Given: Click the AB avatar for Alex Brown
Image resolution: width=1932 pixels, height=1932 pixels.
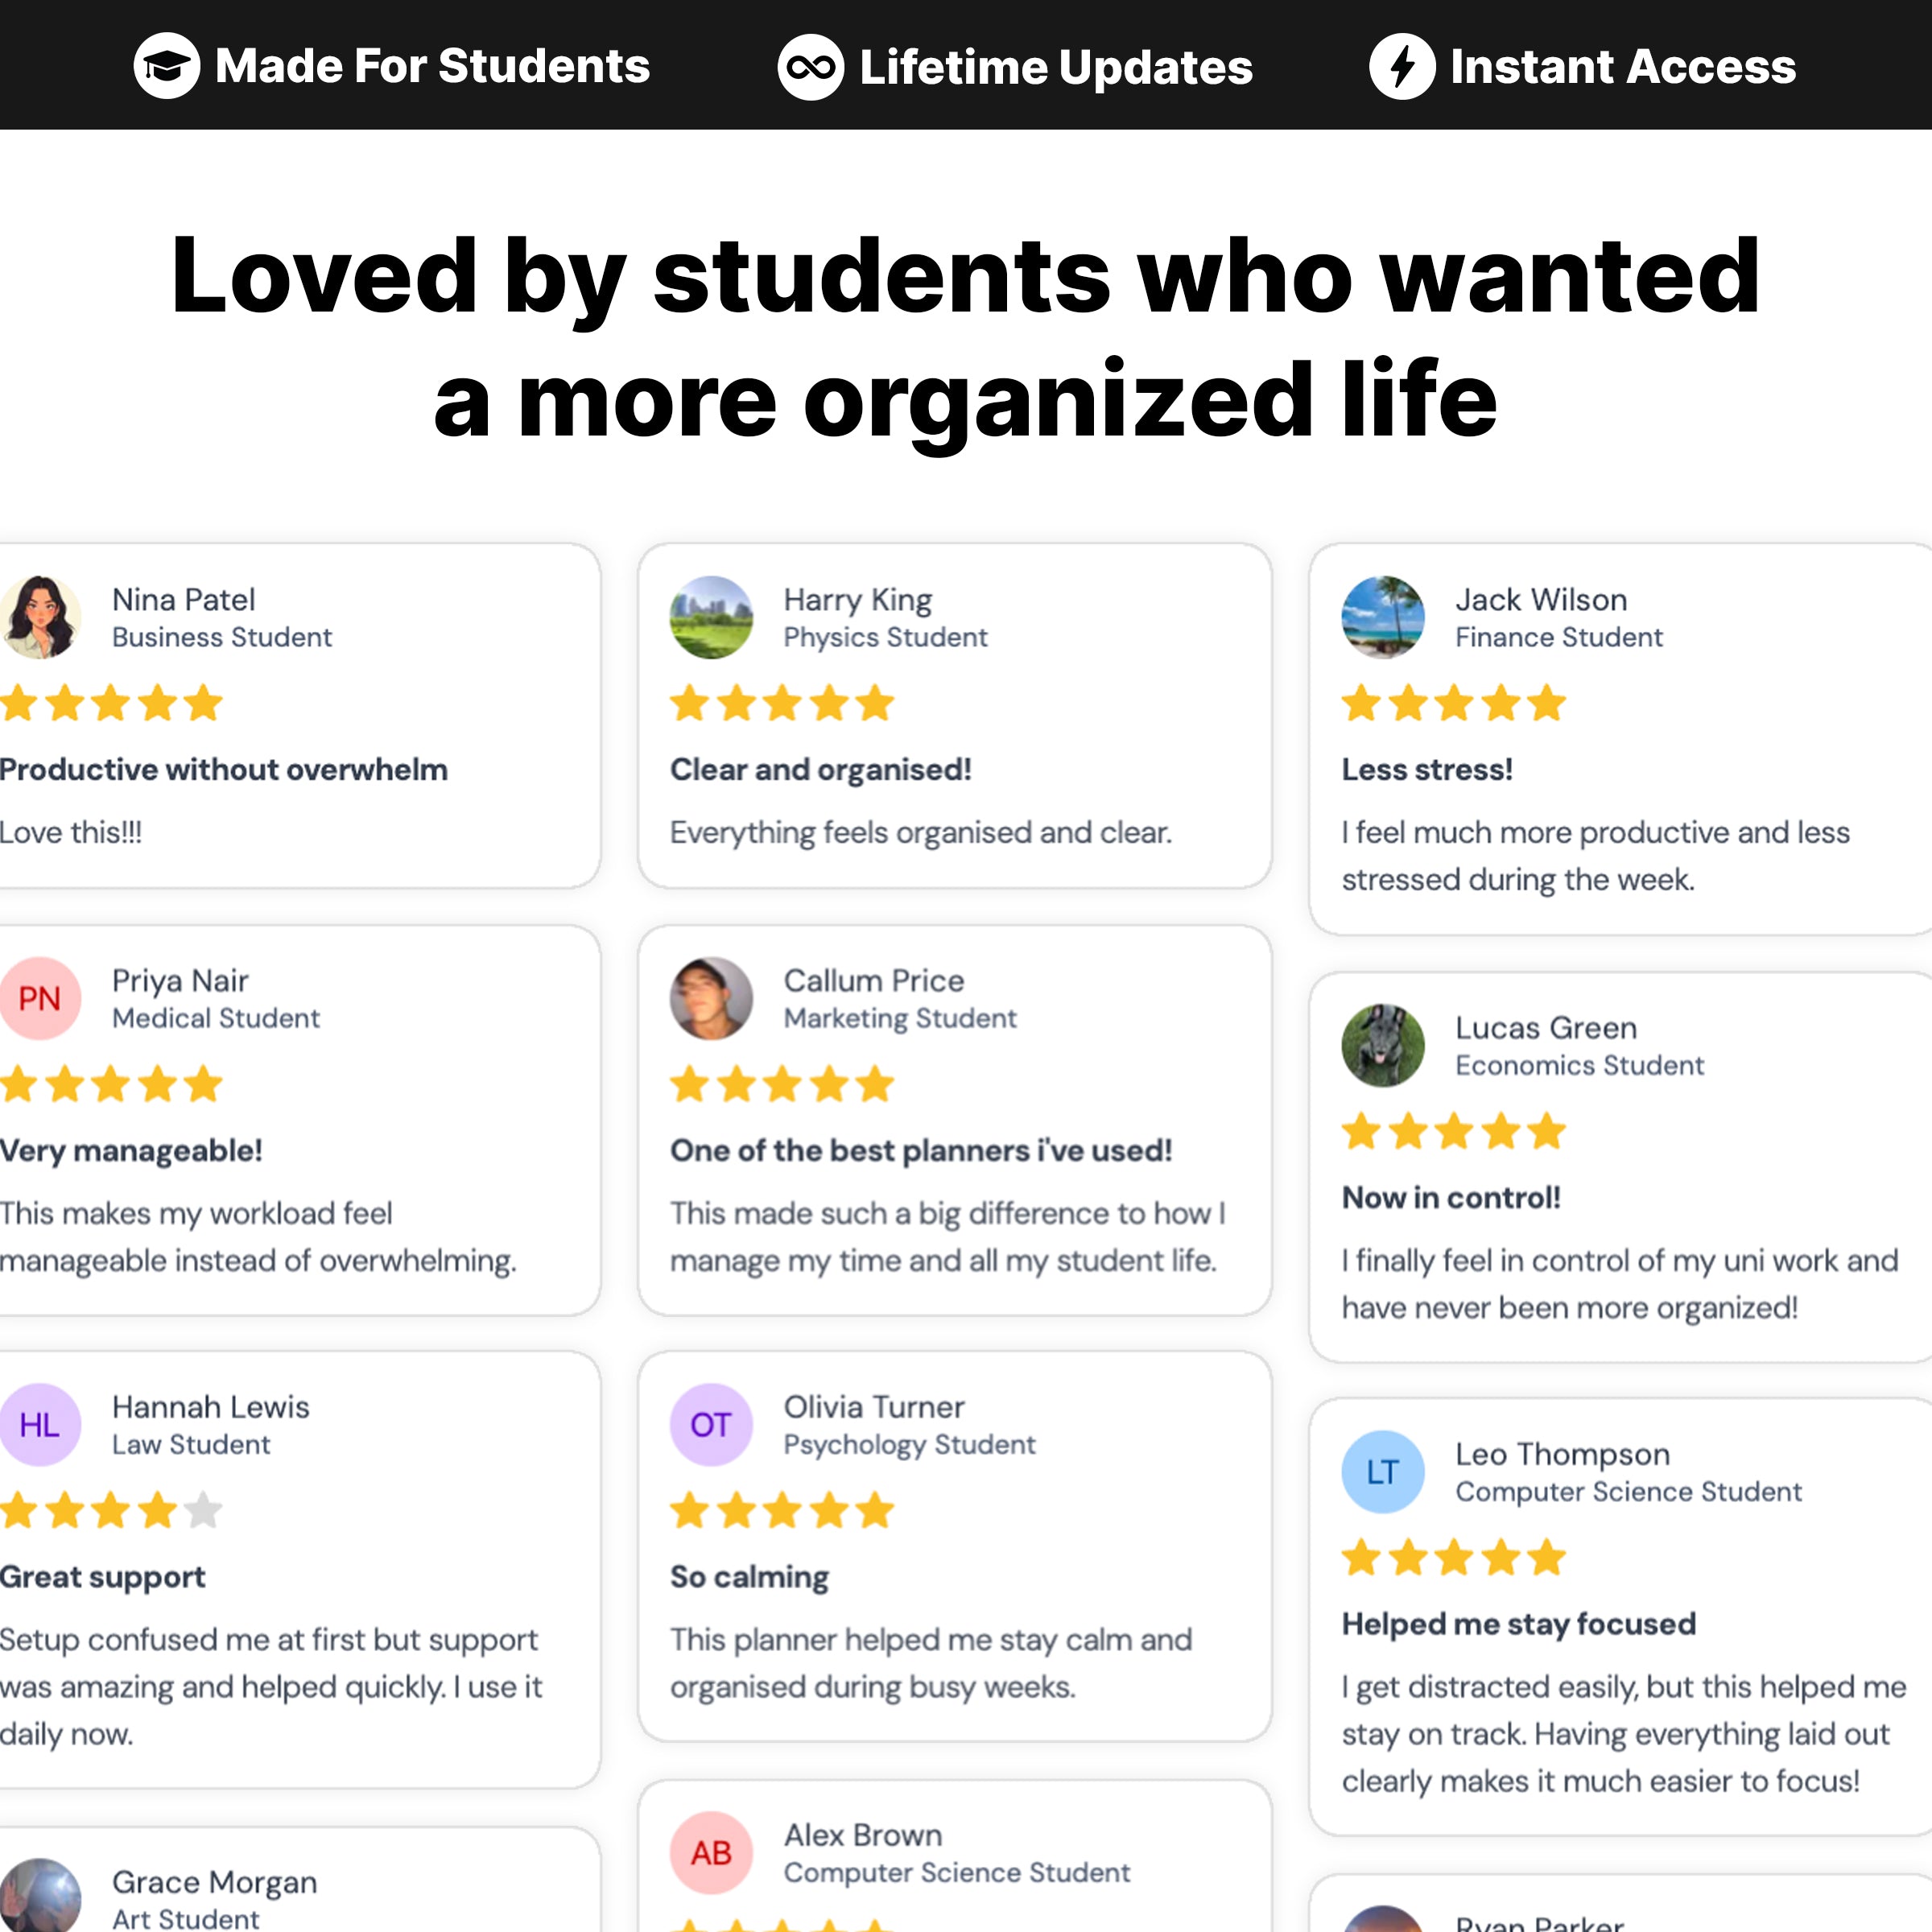Looking at the screenshot, I should click(710, 1852).
